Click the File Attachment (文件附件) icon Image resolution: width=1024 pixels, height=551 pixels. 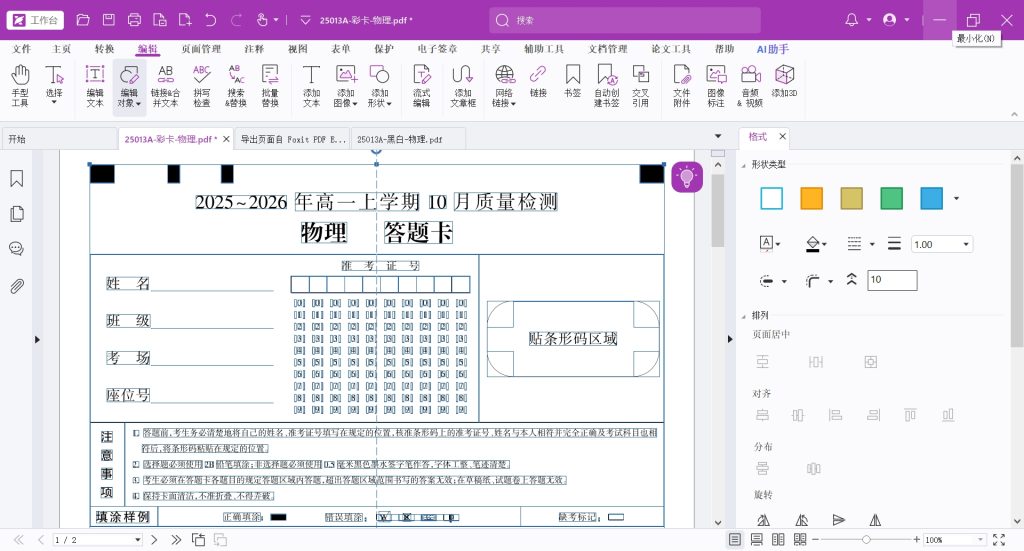[681, 84]
